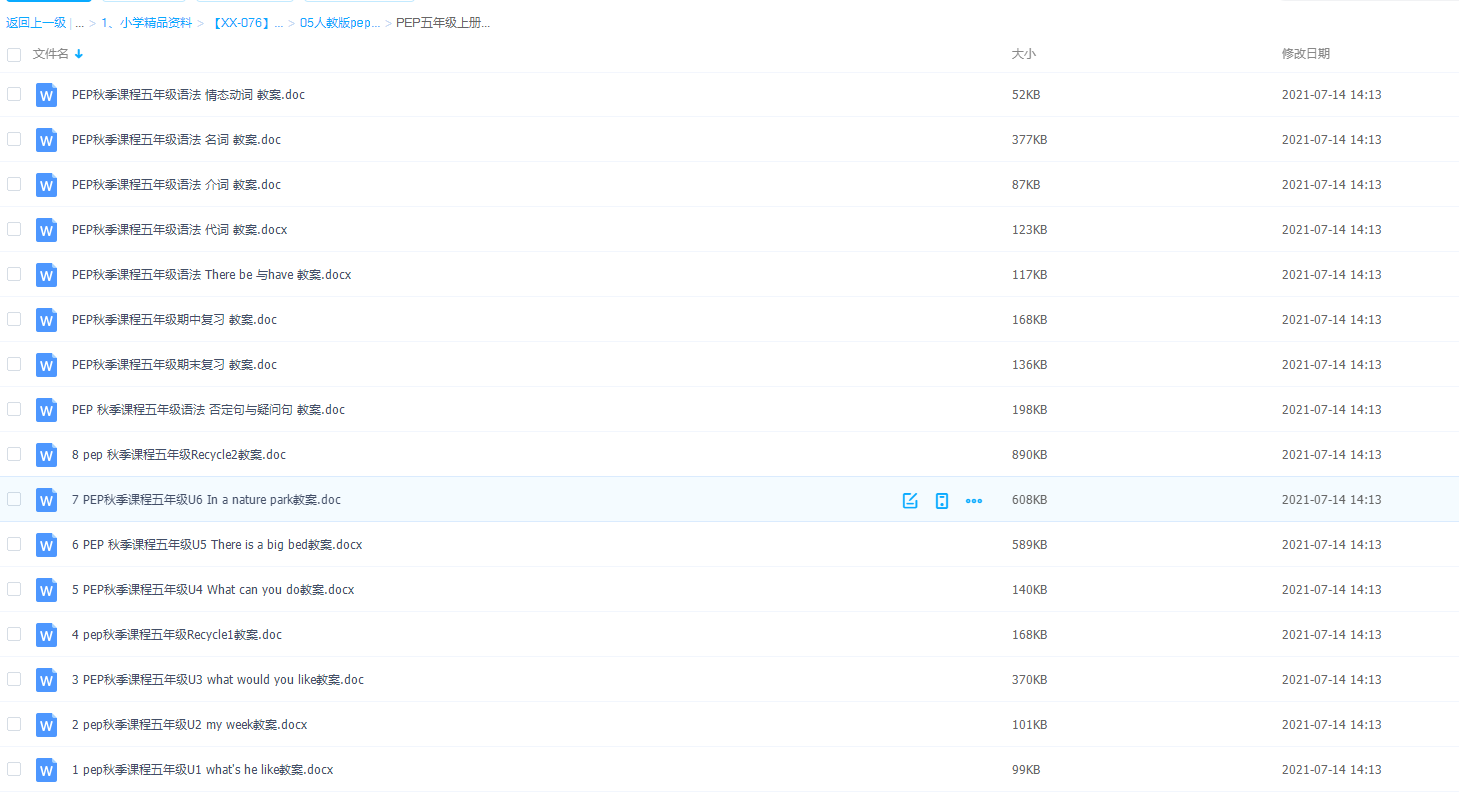
Task: Click the sort arrow next to 文件名
Action: coord(79,54)
